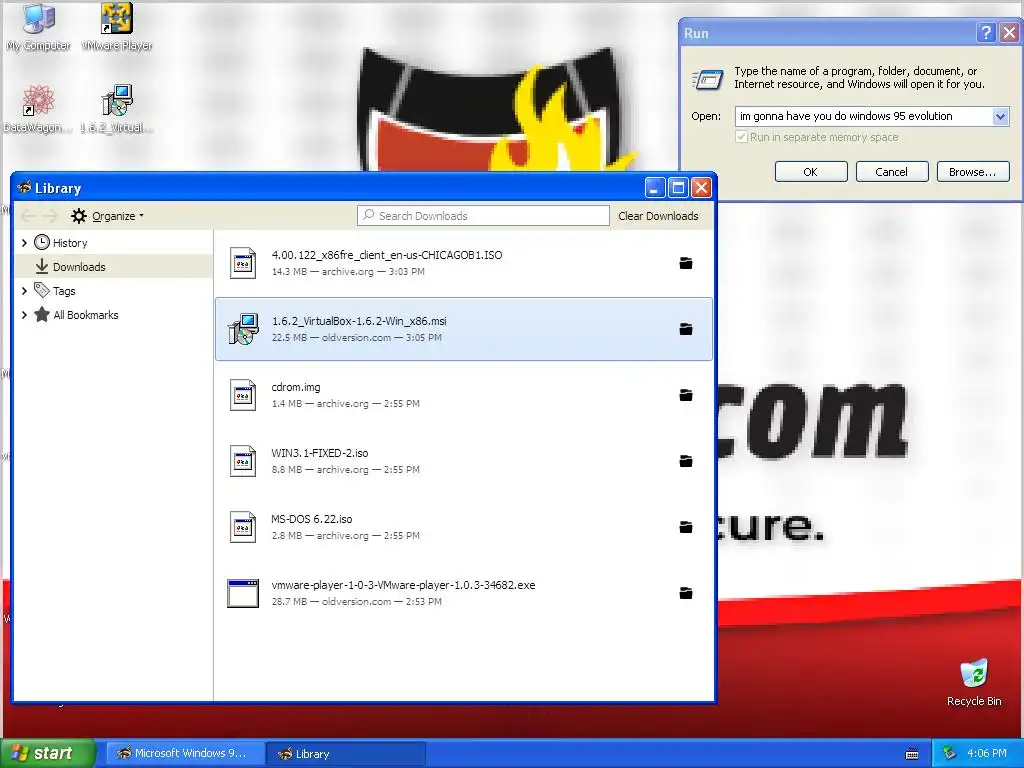Switch to Library taskbar button
This screenshot has height=768, width=1024.
[x=346, y=754]
